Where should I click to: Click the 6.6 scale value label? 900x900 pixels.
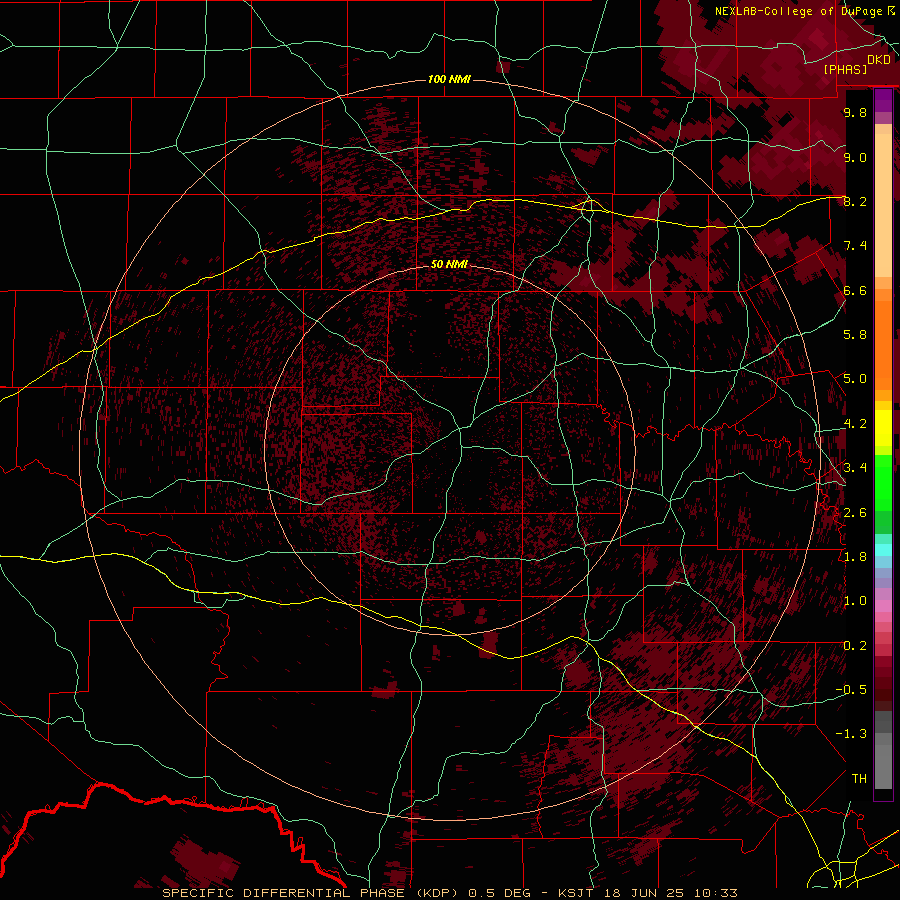click(x=855, y=290)
